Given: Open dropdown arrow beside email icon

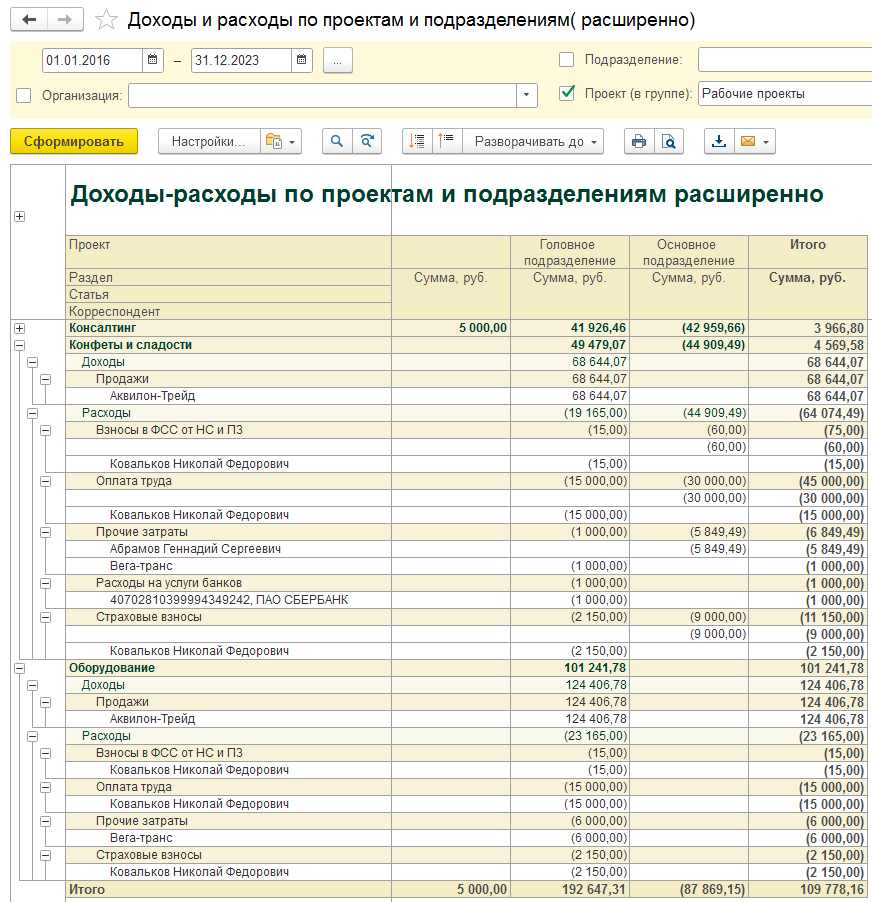Looking at the screenshot, I should 766,142.
